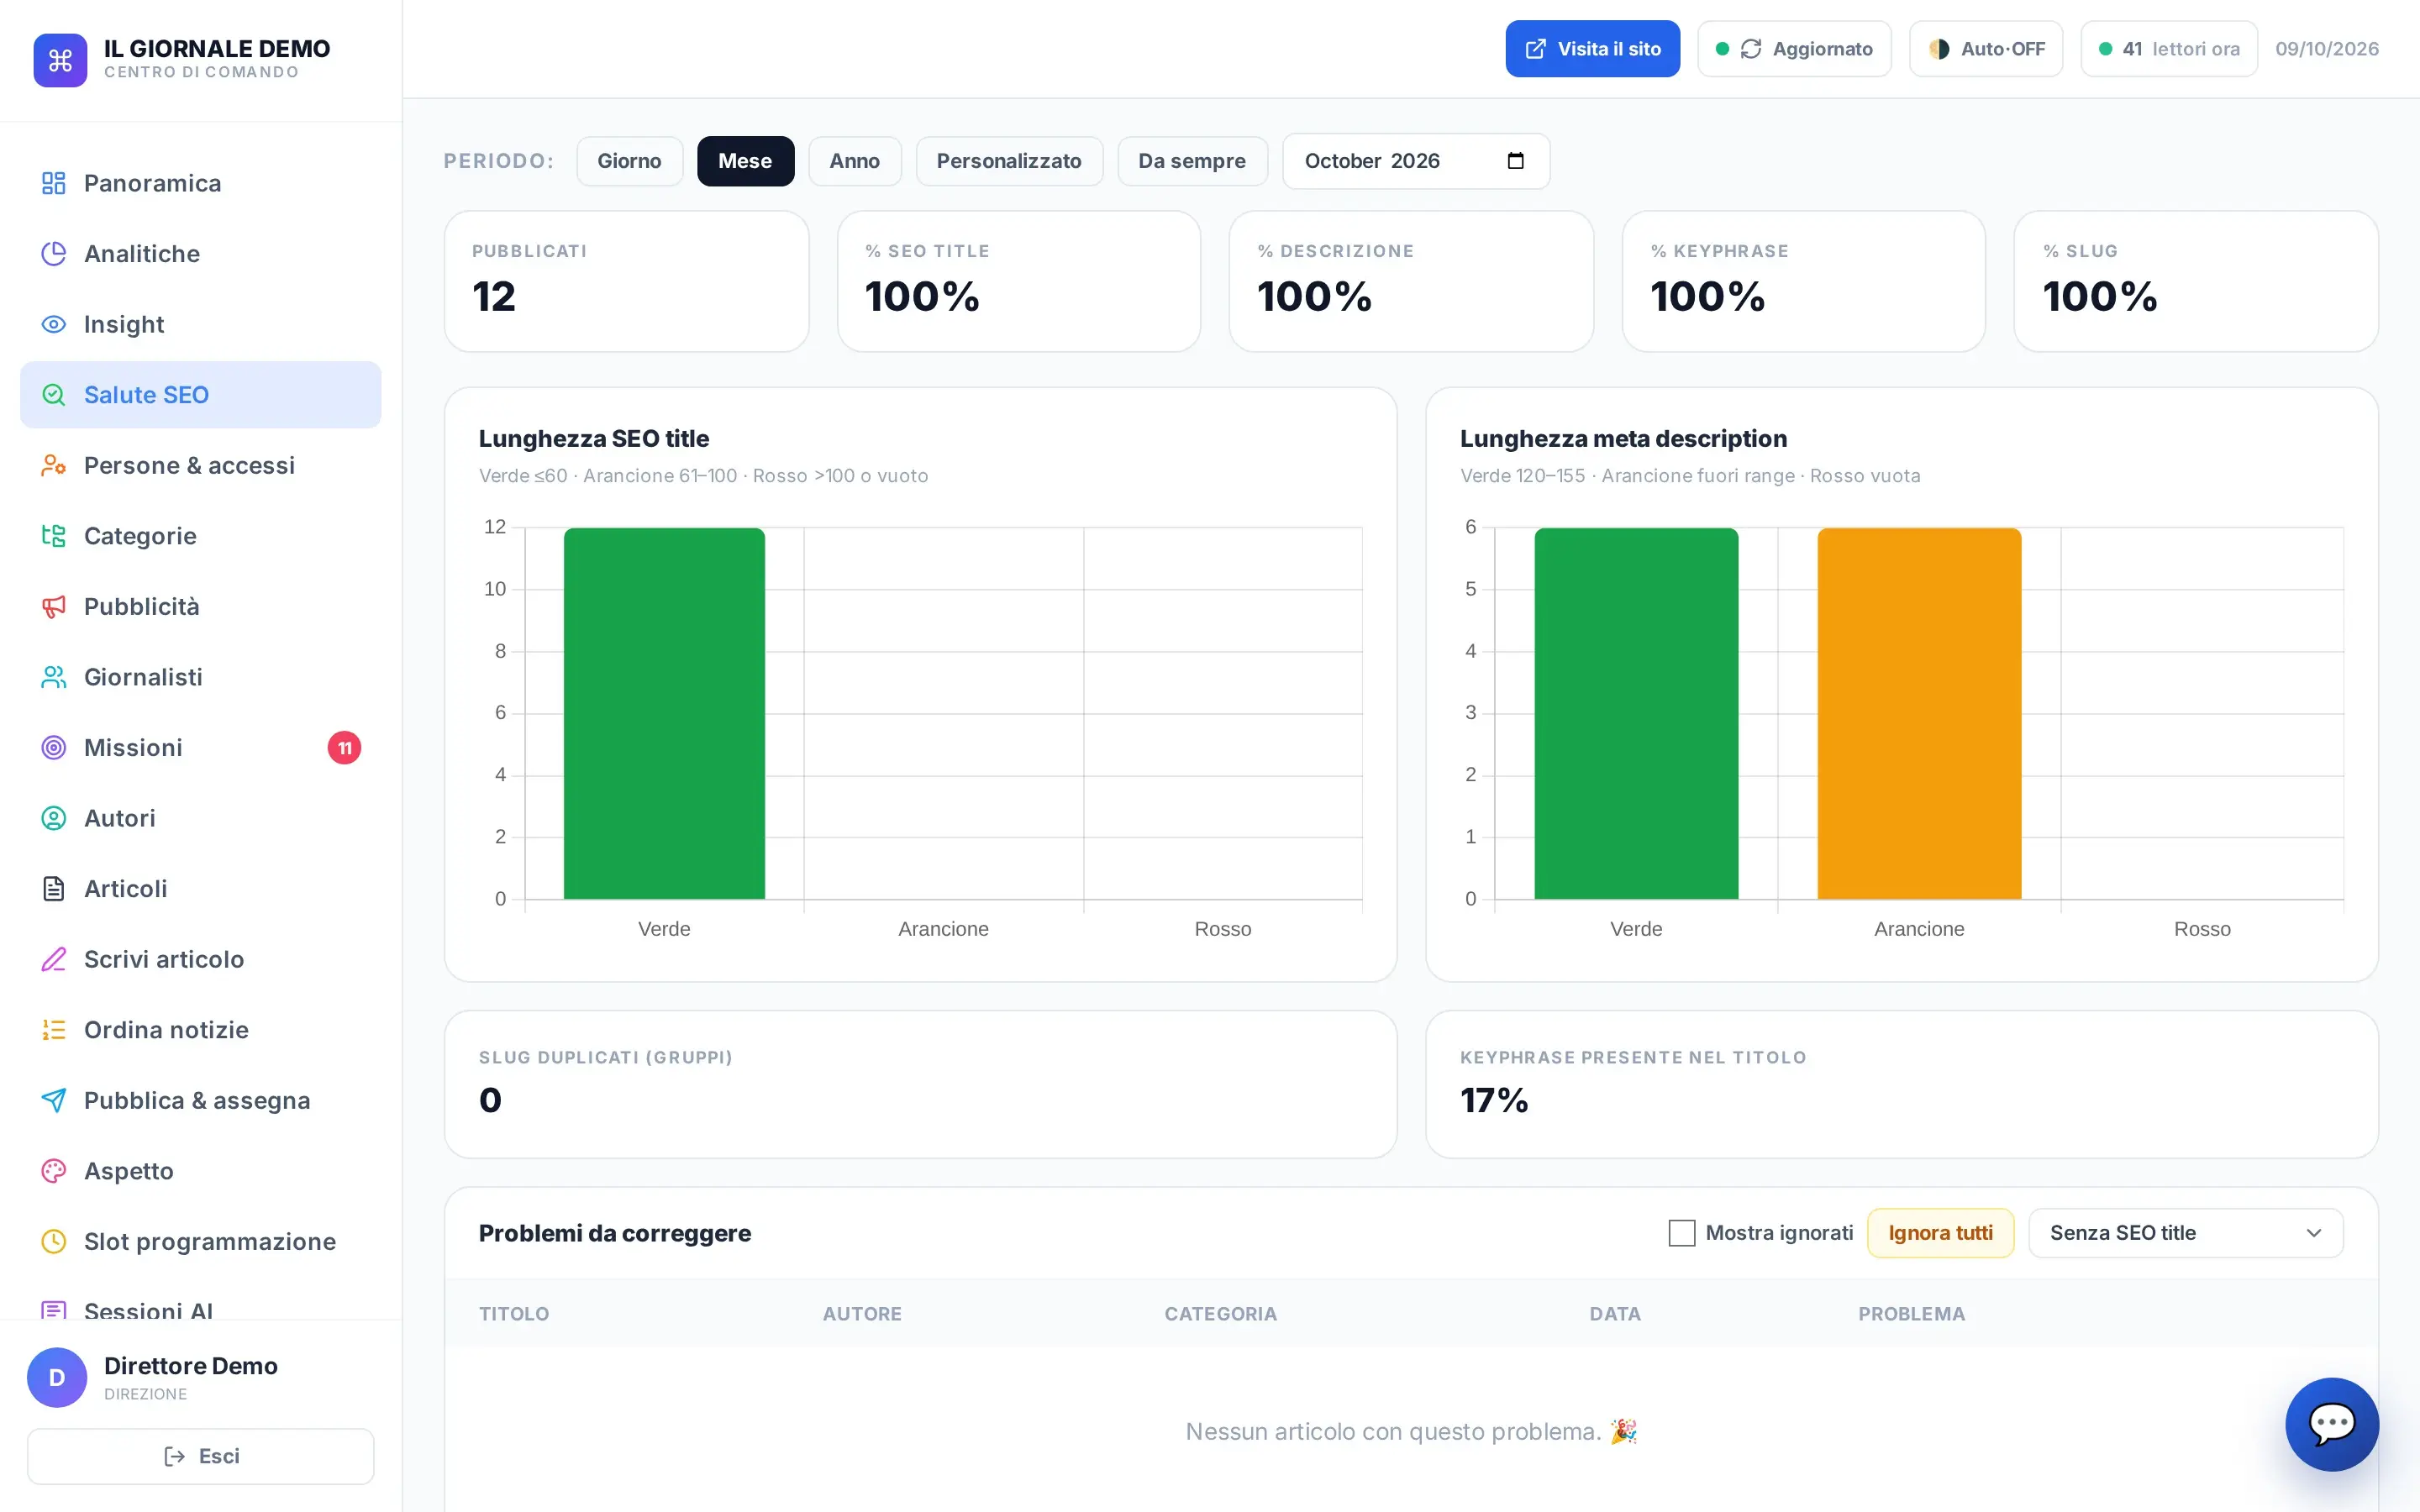The image size is (2420, 1512).
Task: Toggle the Auto·OFF theme switch
Action: tap(1986, 49)
